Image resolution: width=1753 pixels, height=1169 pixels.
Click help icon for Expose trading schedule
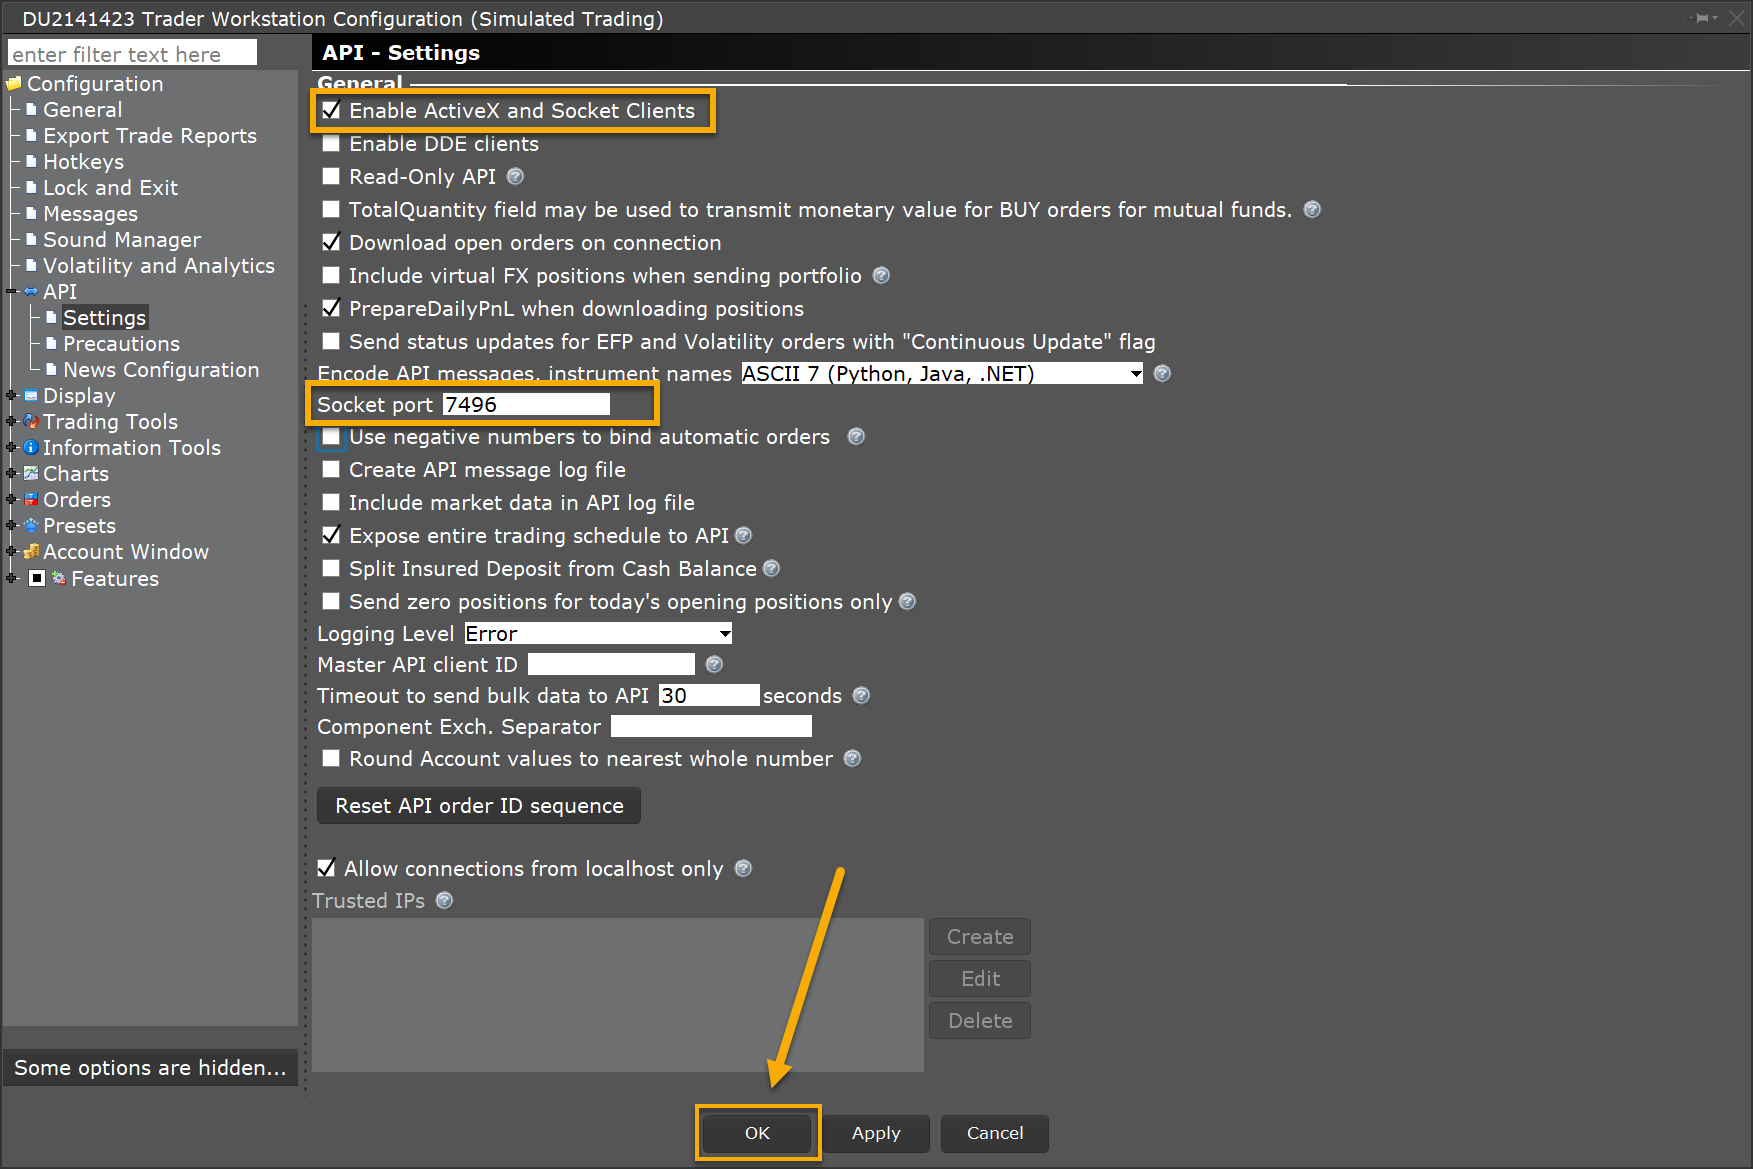[743, 535]
